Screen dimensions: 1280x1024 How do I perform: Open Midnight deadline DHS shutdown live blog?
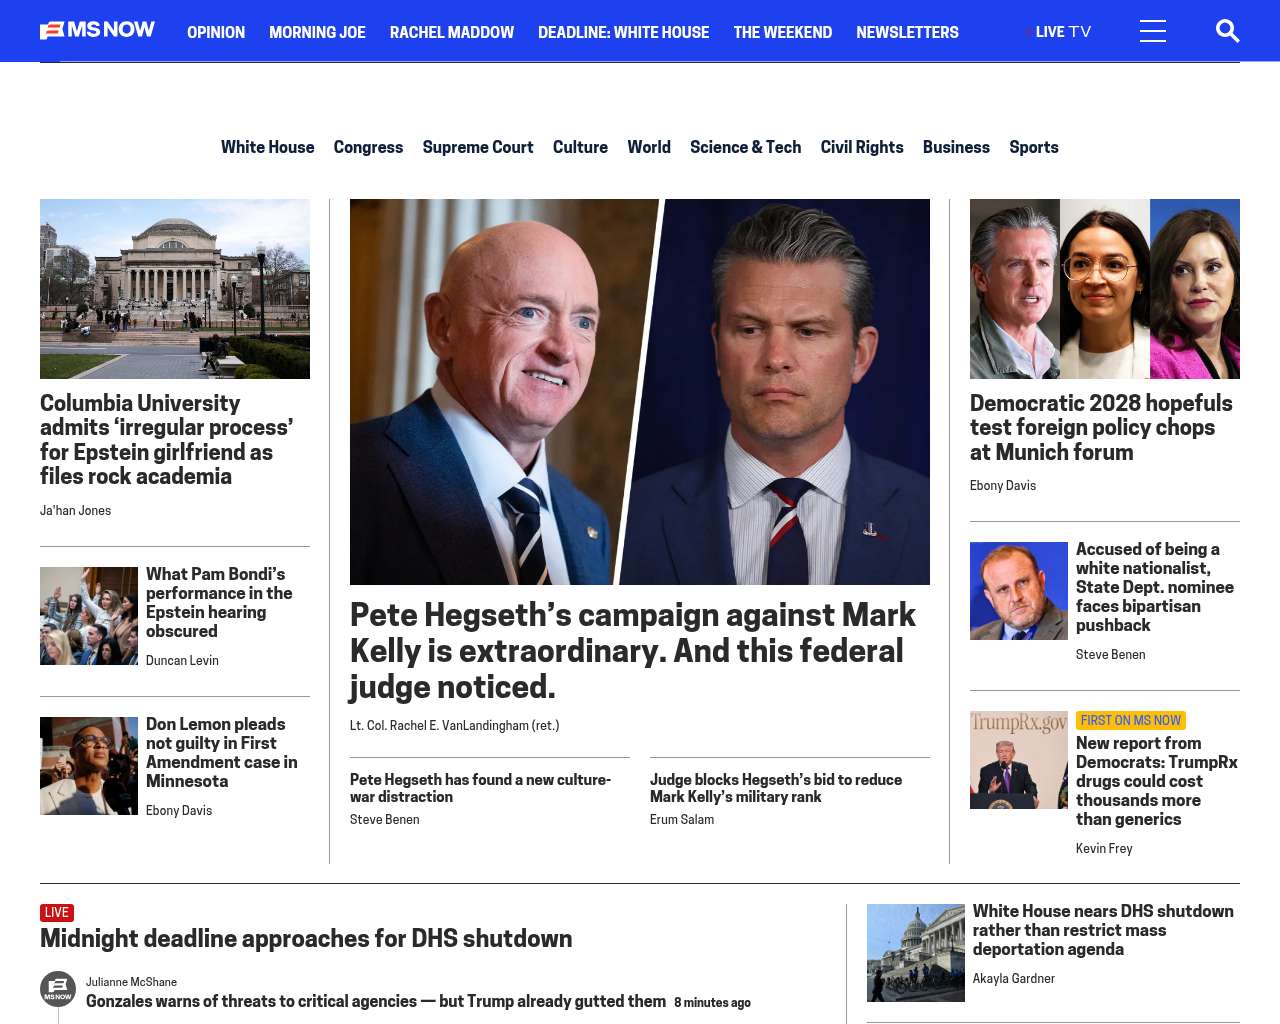[306, 938]
